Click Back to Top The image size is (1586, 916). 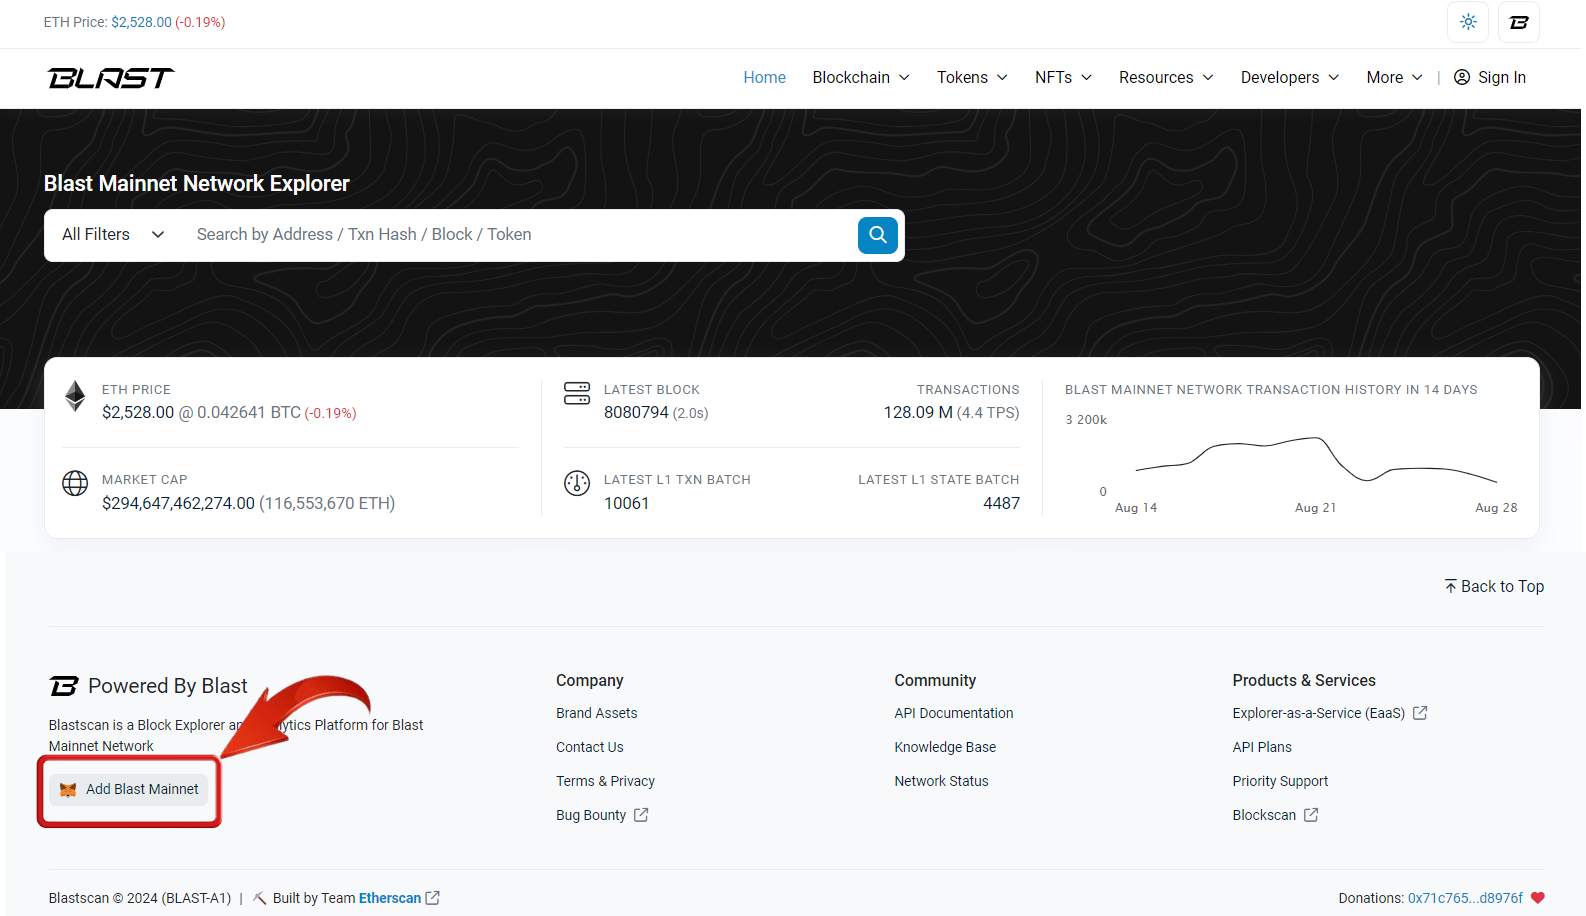(x=1494, y=586)
